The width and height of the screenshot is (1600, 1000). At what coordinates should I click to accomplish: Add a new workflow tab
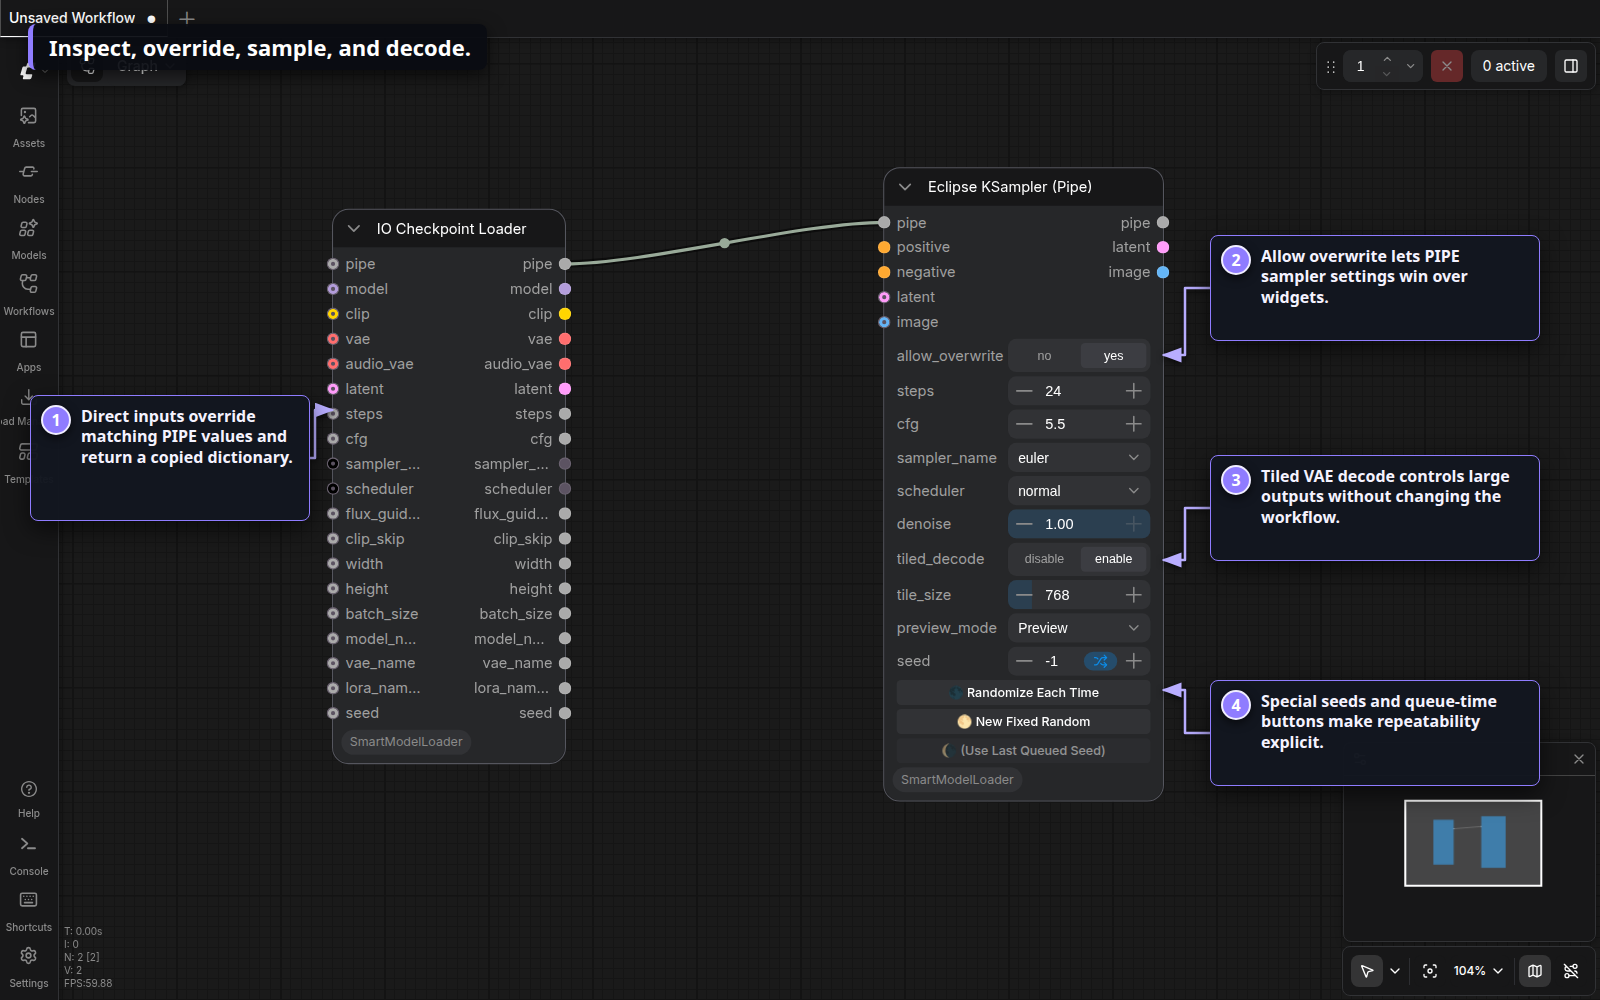pyautogui.click(x=187, y=18)
